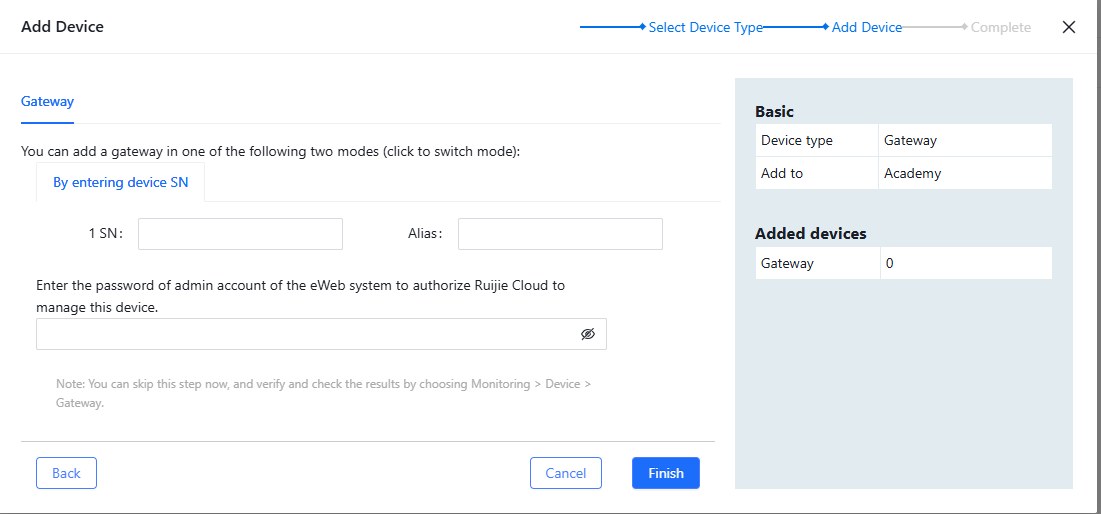The width and height of the screenshot is (1101, 514).
Task: Click the eWeb password instruction text
Action: tap(301, 296)
